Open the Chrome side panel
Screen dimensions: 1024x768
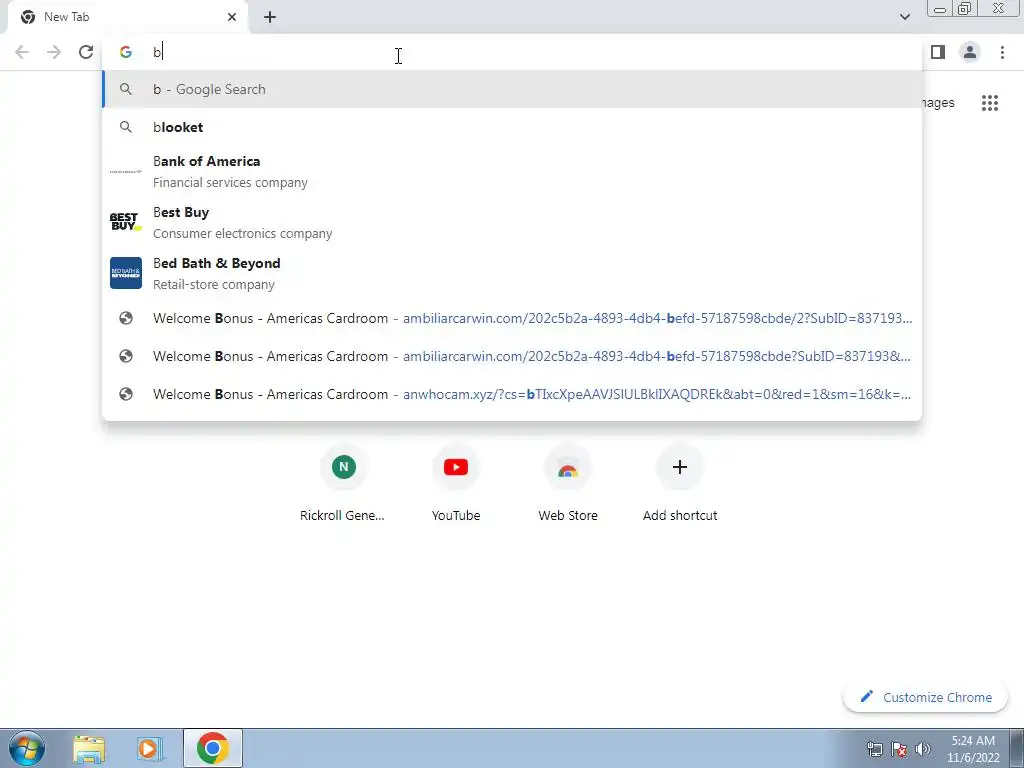938,52
